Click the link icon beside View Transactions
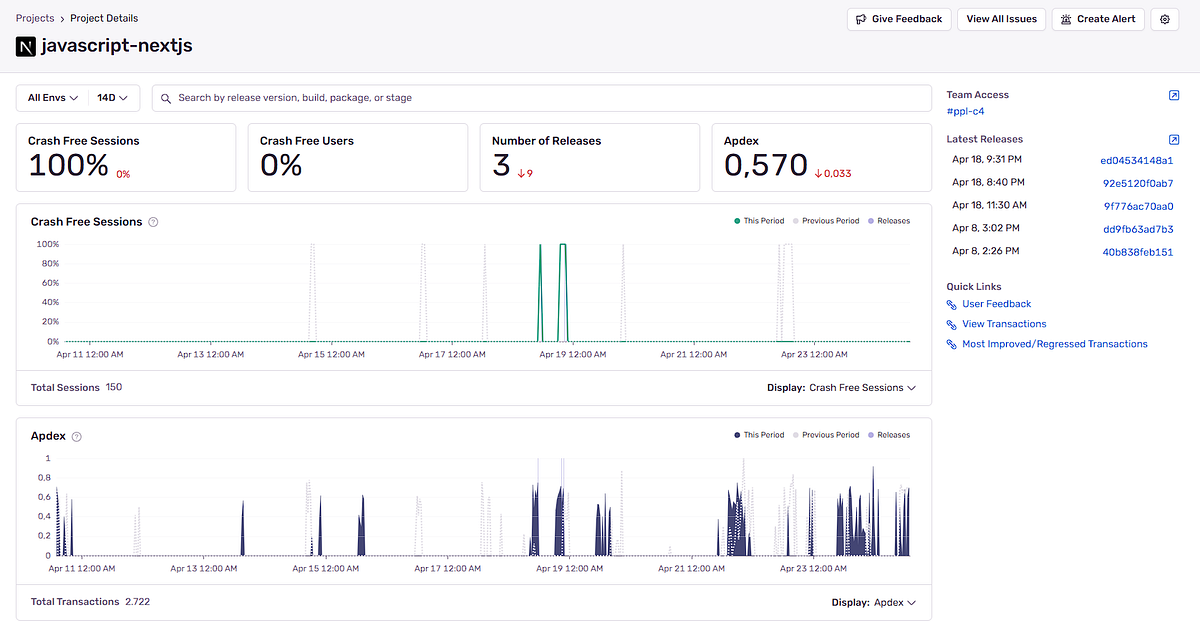 coord(950,324)
